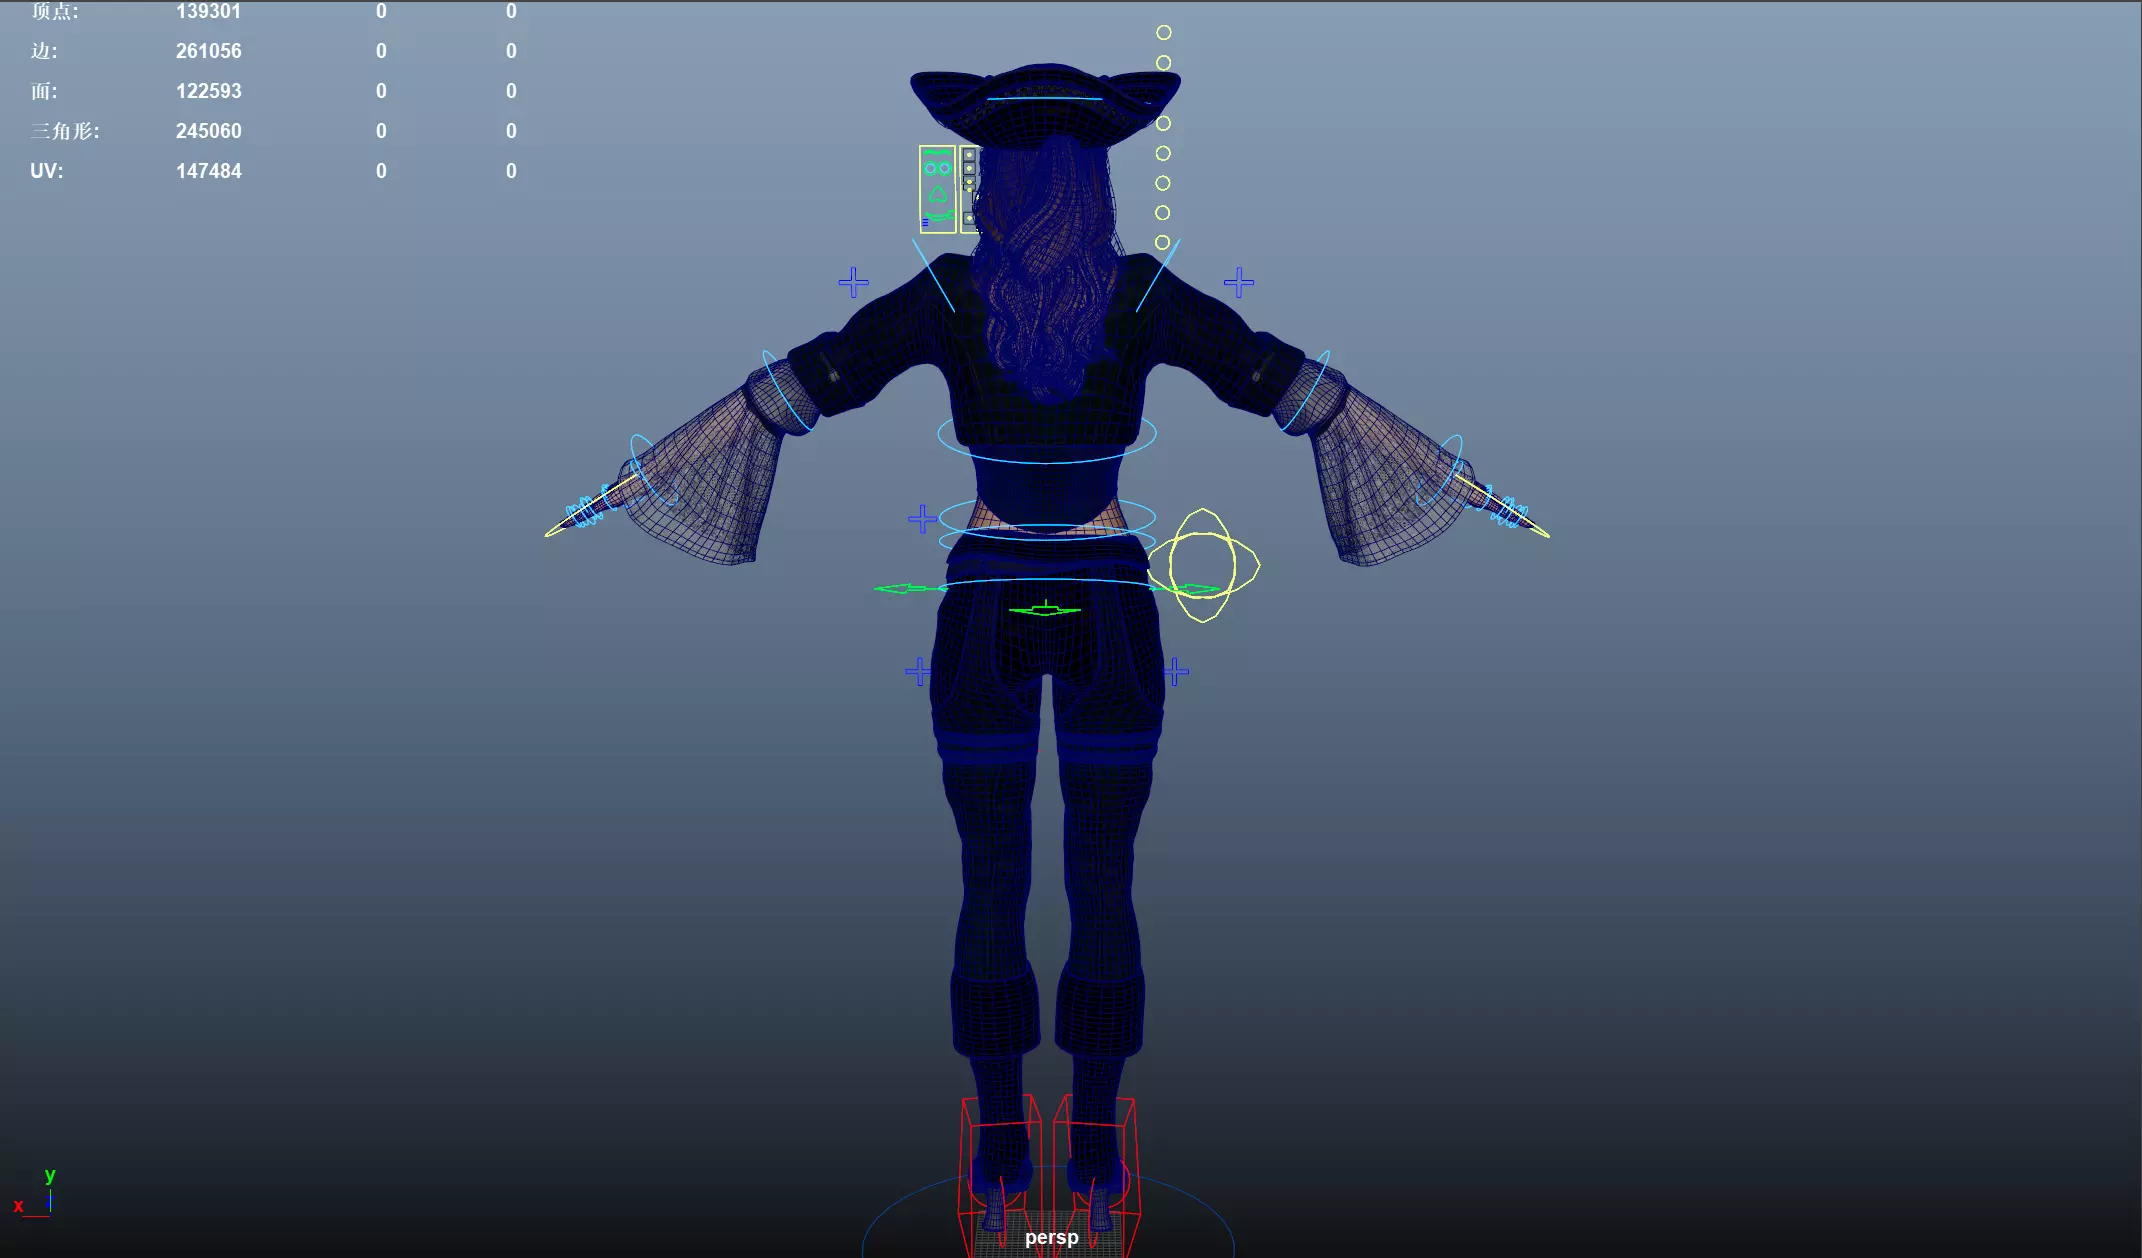The image size is (2142, 1258).
Task: Click the persp camera label
Action: [x=1051, y=1237]
